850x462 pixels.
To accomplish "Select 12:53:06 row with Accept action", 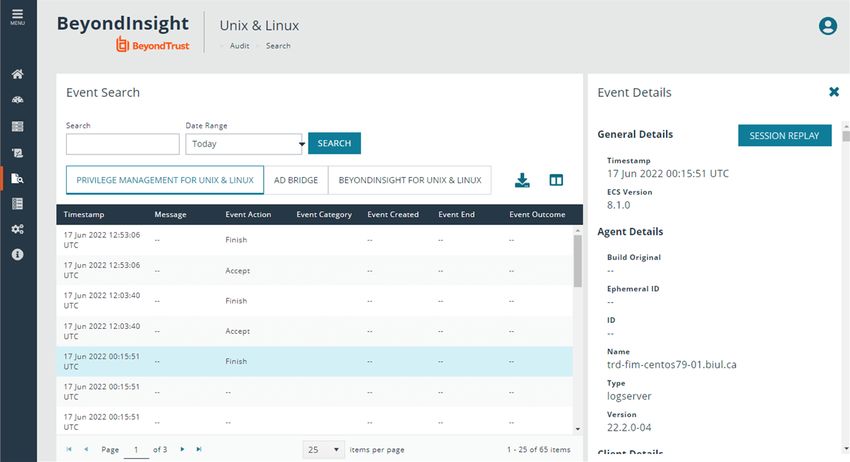I will point(314,271).
